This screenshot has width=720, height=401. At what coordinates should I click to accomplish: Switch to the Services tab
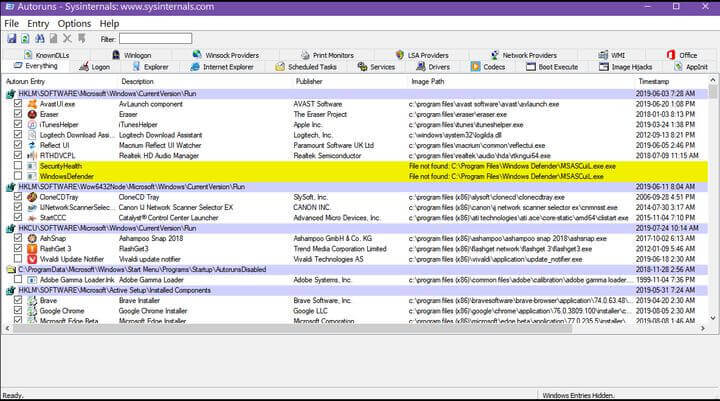377,67
